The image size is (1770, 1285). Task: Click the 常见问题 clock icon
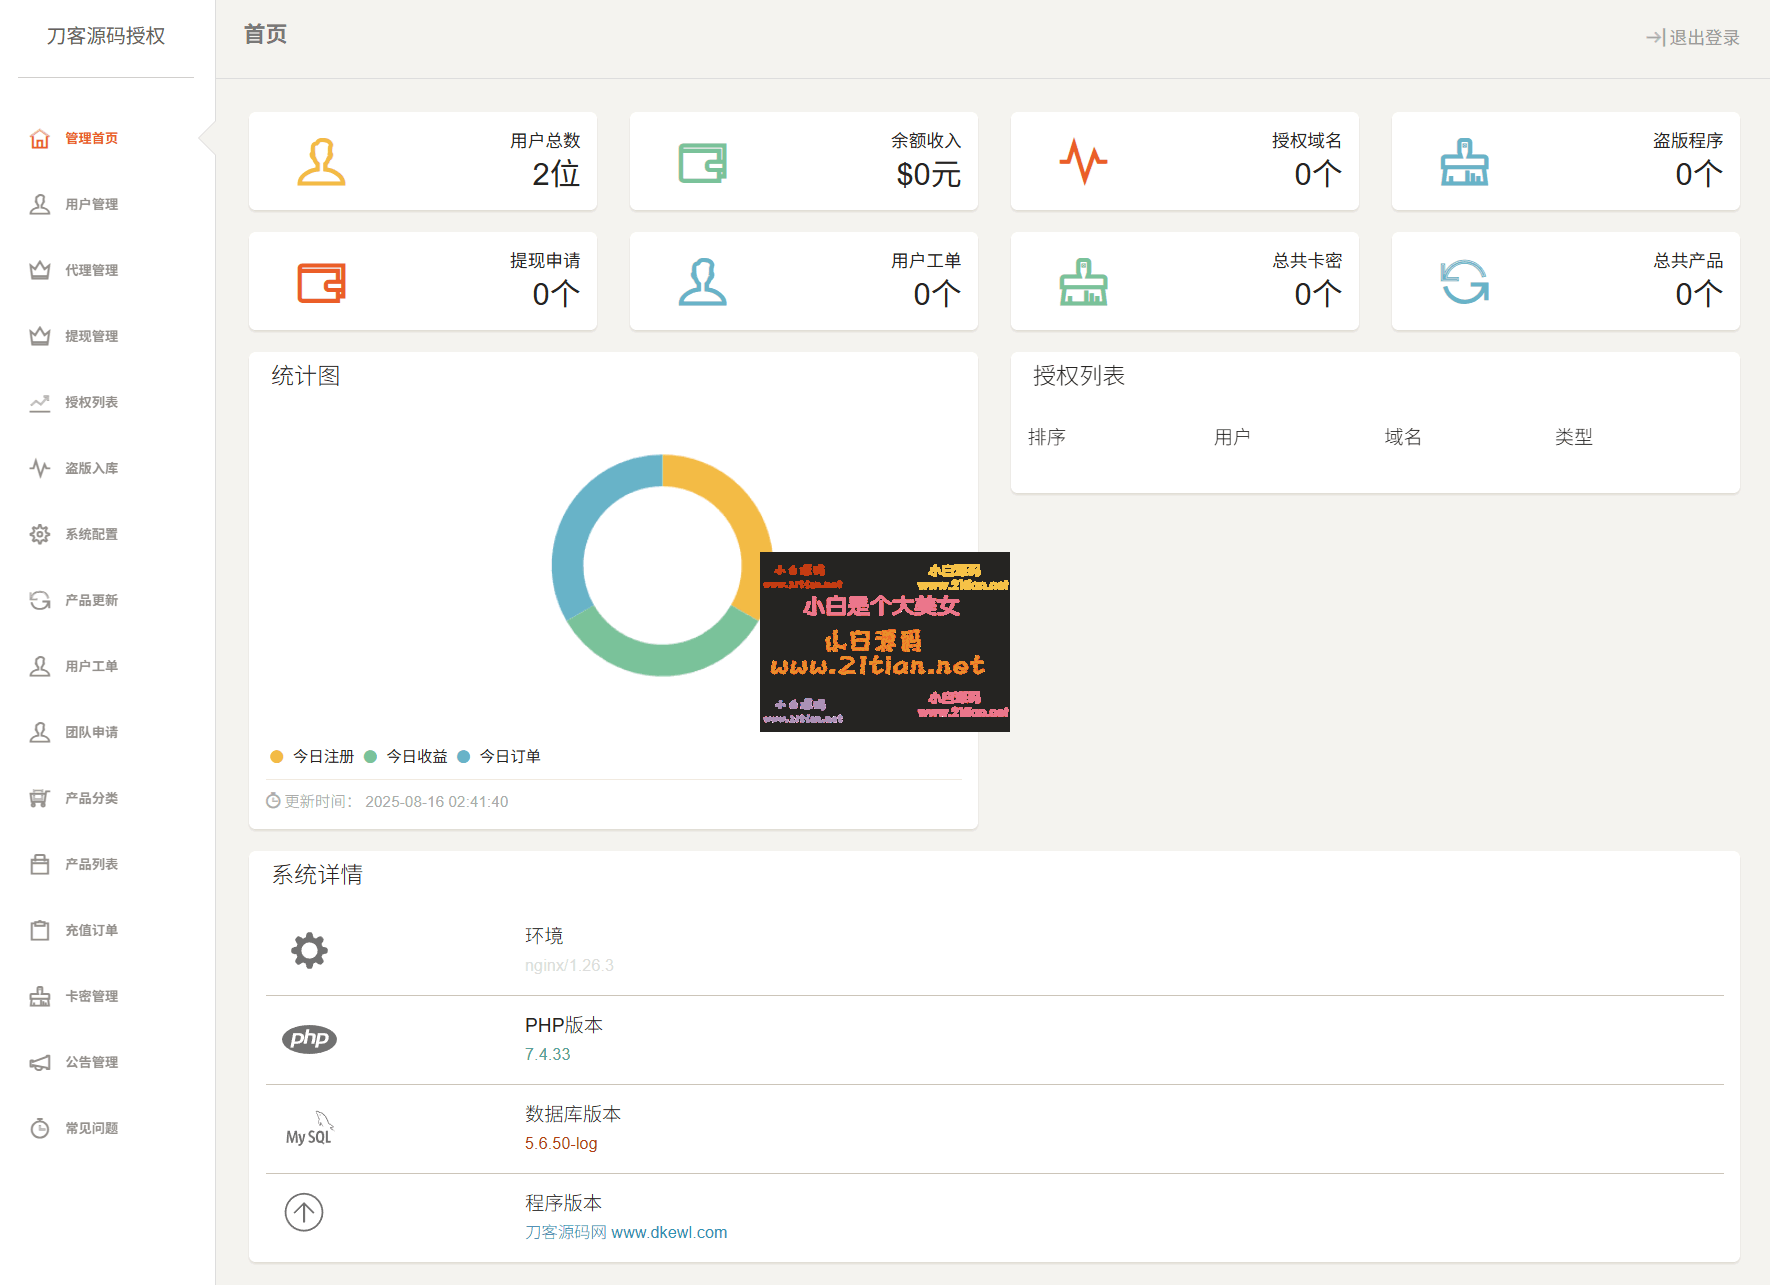tap(40, 1128)
